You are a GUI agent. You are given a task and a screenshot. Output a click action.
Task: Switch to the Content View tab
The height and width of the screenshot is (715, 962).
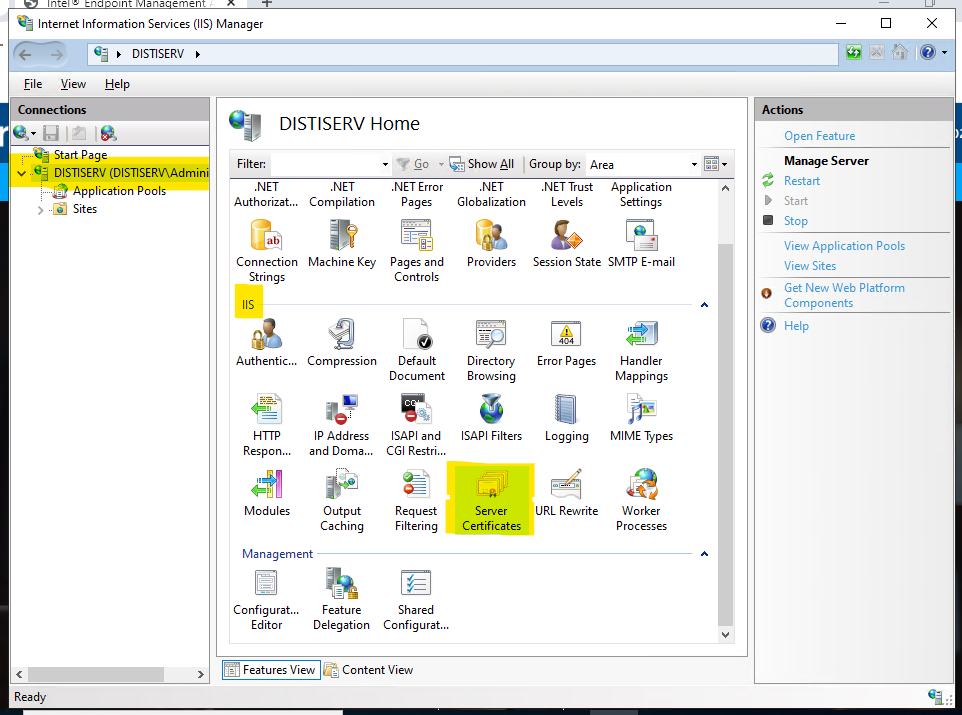[368, 670]
